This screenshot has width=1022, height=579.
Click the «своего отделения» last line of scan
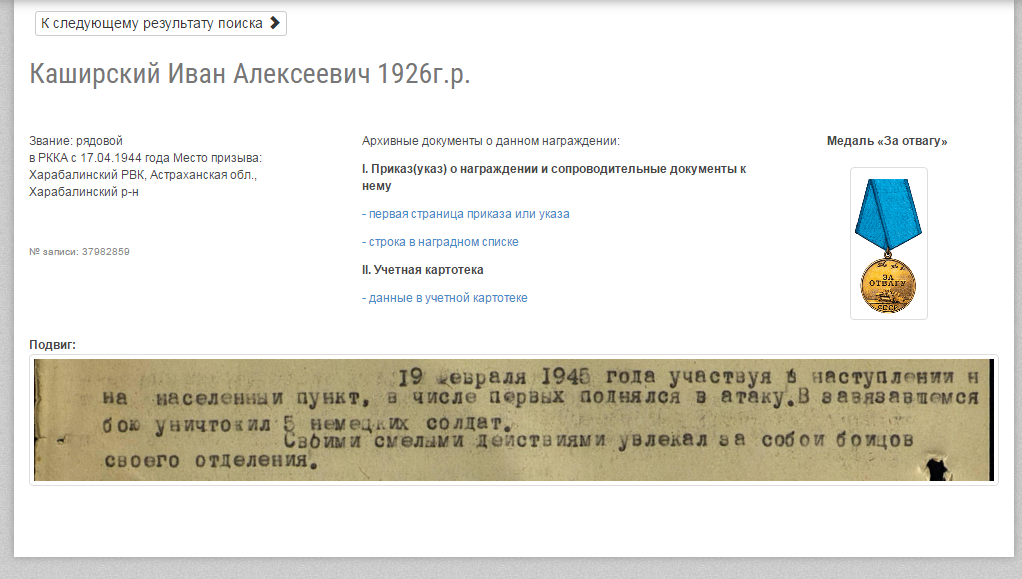(x=206, y=462)
